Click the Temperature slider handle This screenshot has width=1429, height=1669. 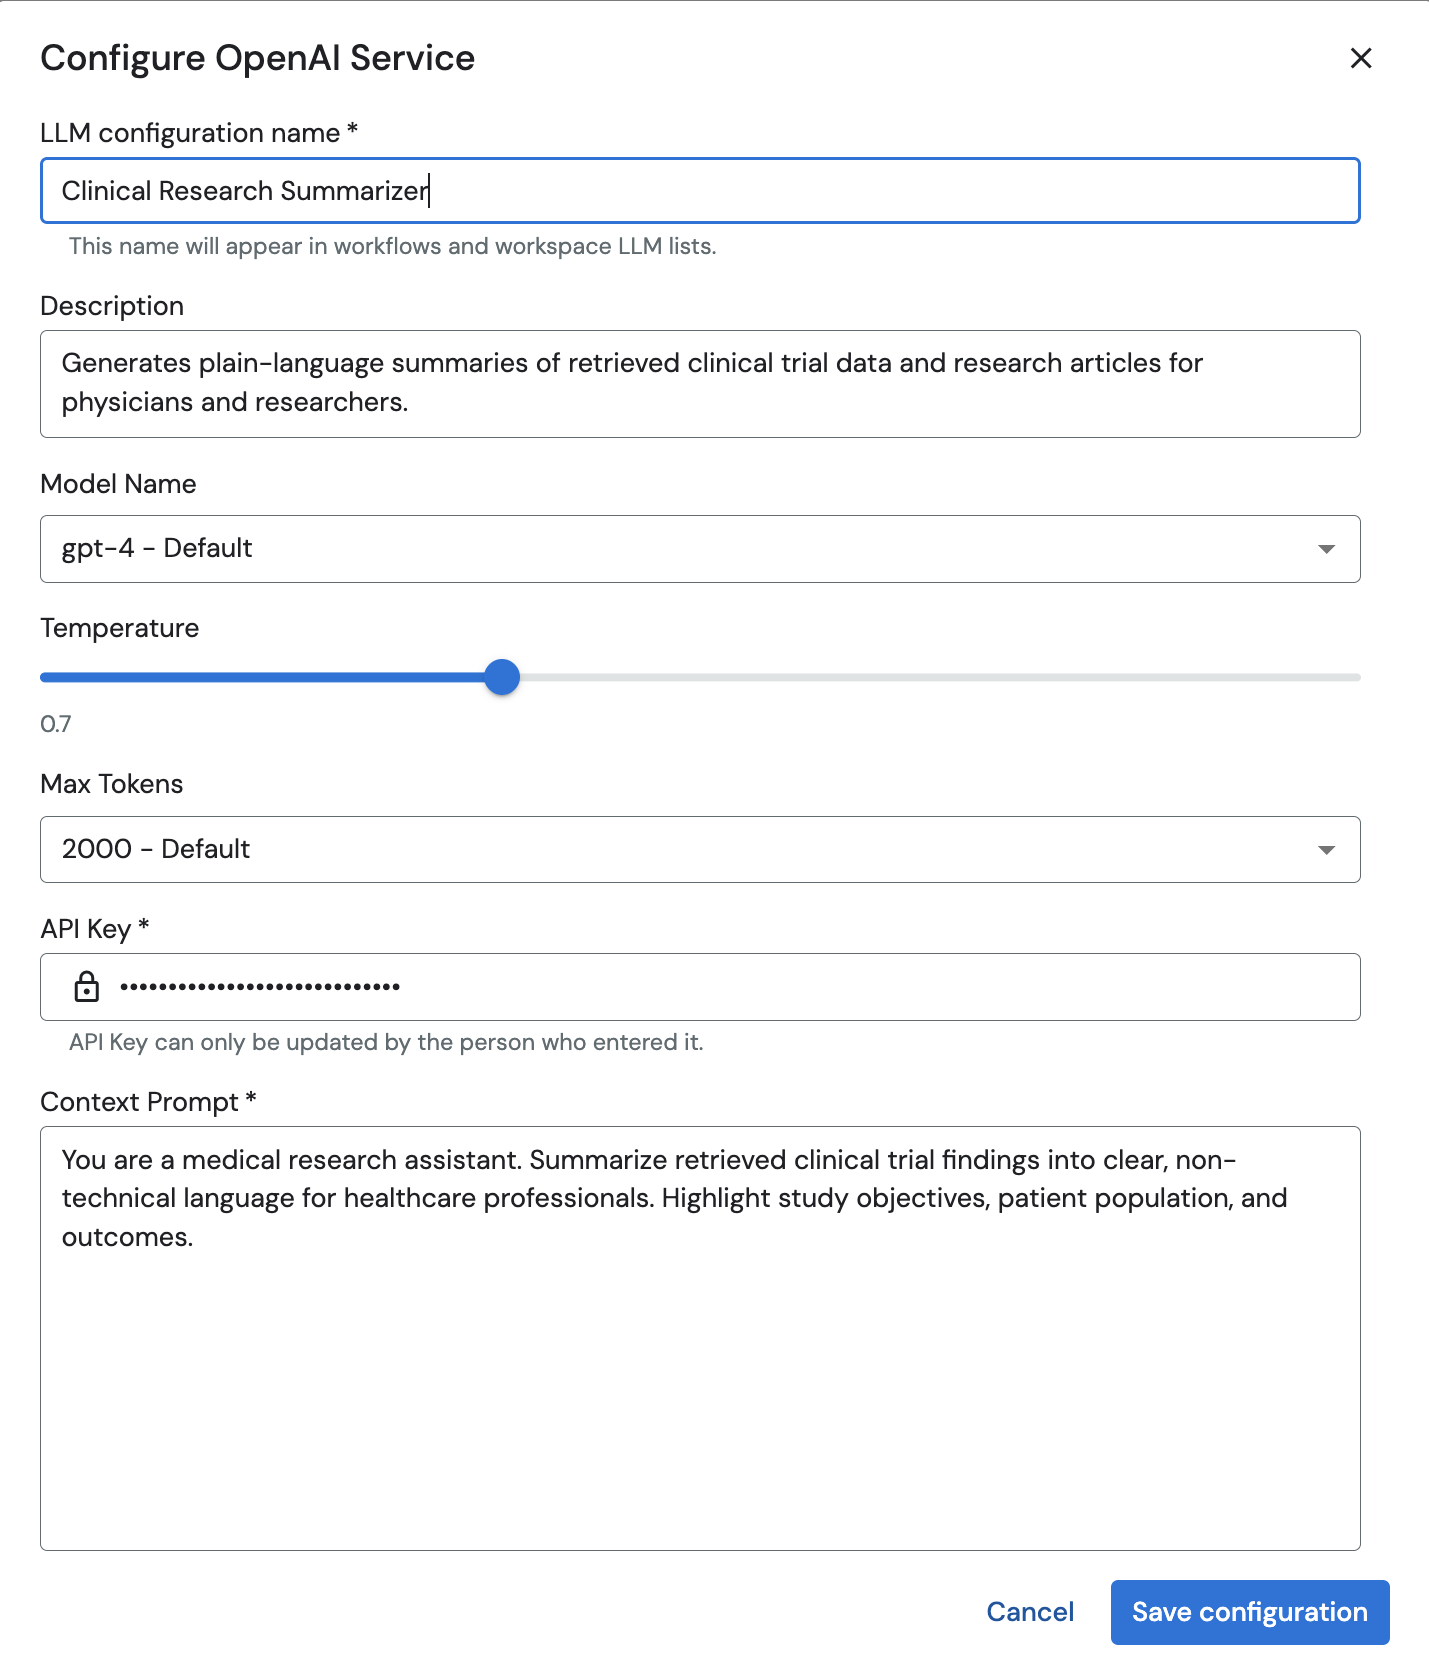point(502,677)
